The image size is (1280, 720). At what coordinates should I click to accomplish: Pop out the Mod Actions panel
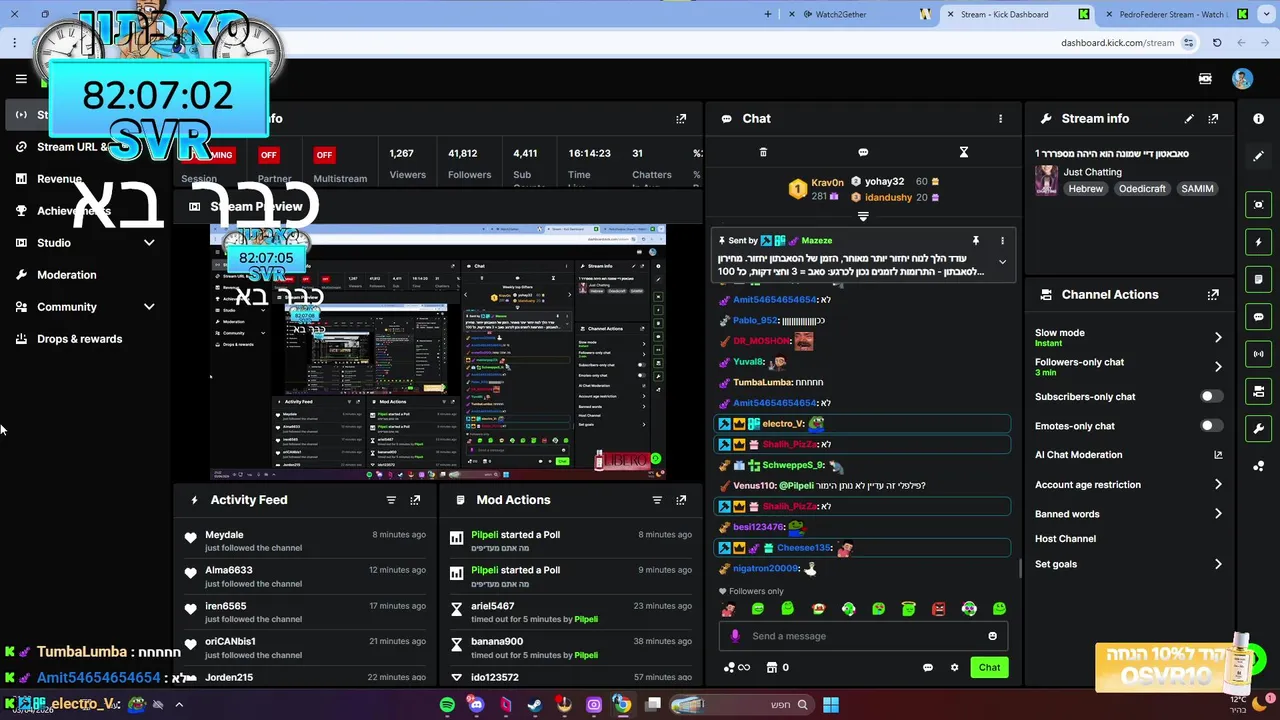pyautogui.click(x=681, y=500)
